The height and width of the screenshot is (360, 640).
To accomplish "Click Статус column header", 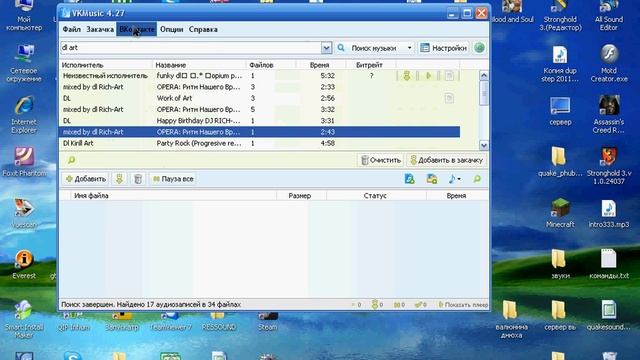I will 376,196.
